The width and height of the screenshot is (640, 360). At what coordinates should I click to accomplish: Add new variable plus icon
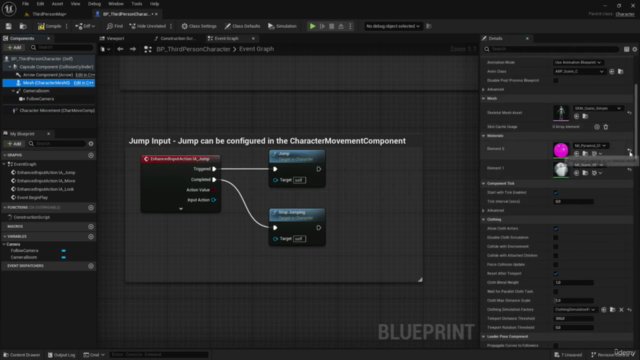(x=91, y=236)
